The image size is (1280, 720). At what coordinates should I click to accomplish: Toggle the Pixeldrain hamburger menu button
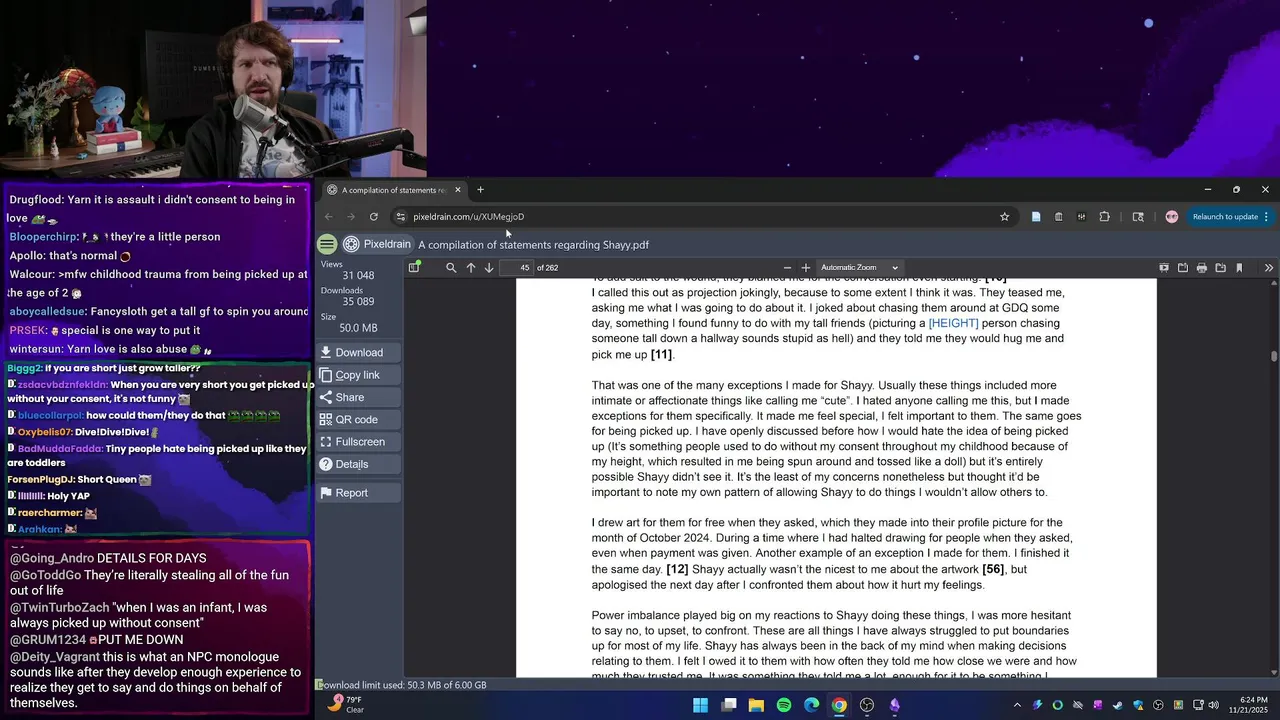(x=327, y=244)
